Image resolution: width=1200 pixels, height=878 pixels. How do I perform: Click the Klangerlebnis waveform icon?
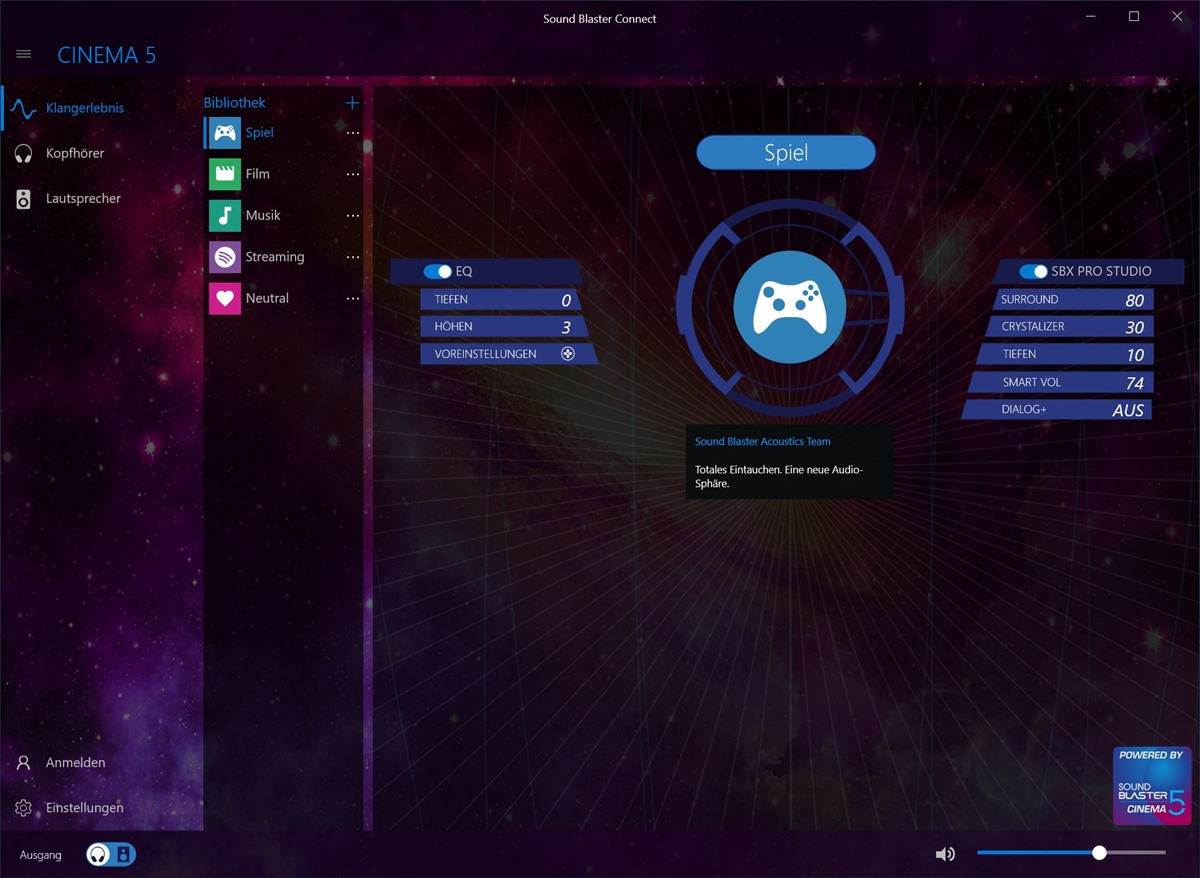click(24, 108)
